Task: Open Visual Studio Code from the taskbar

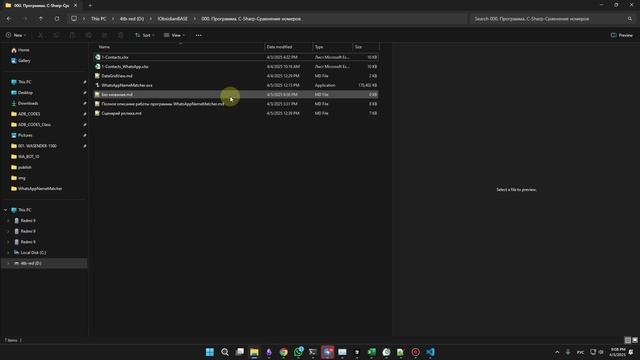Action: point(430,352)
